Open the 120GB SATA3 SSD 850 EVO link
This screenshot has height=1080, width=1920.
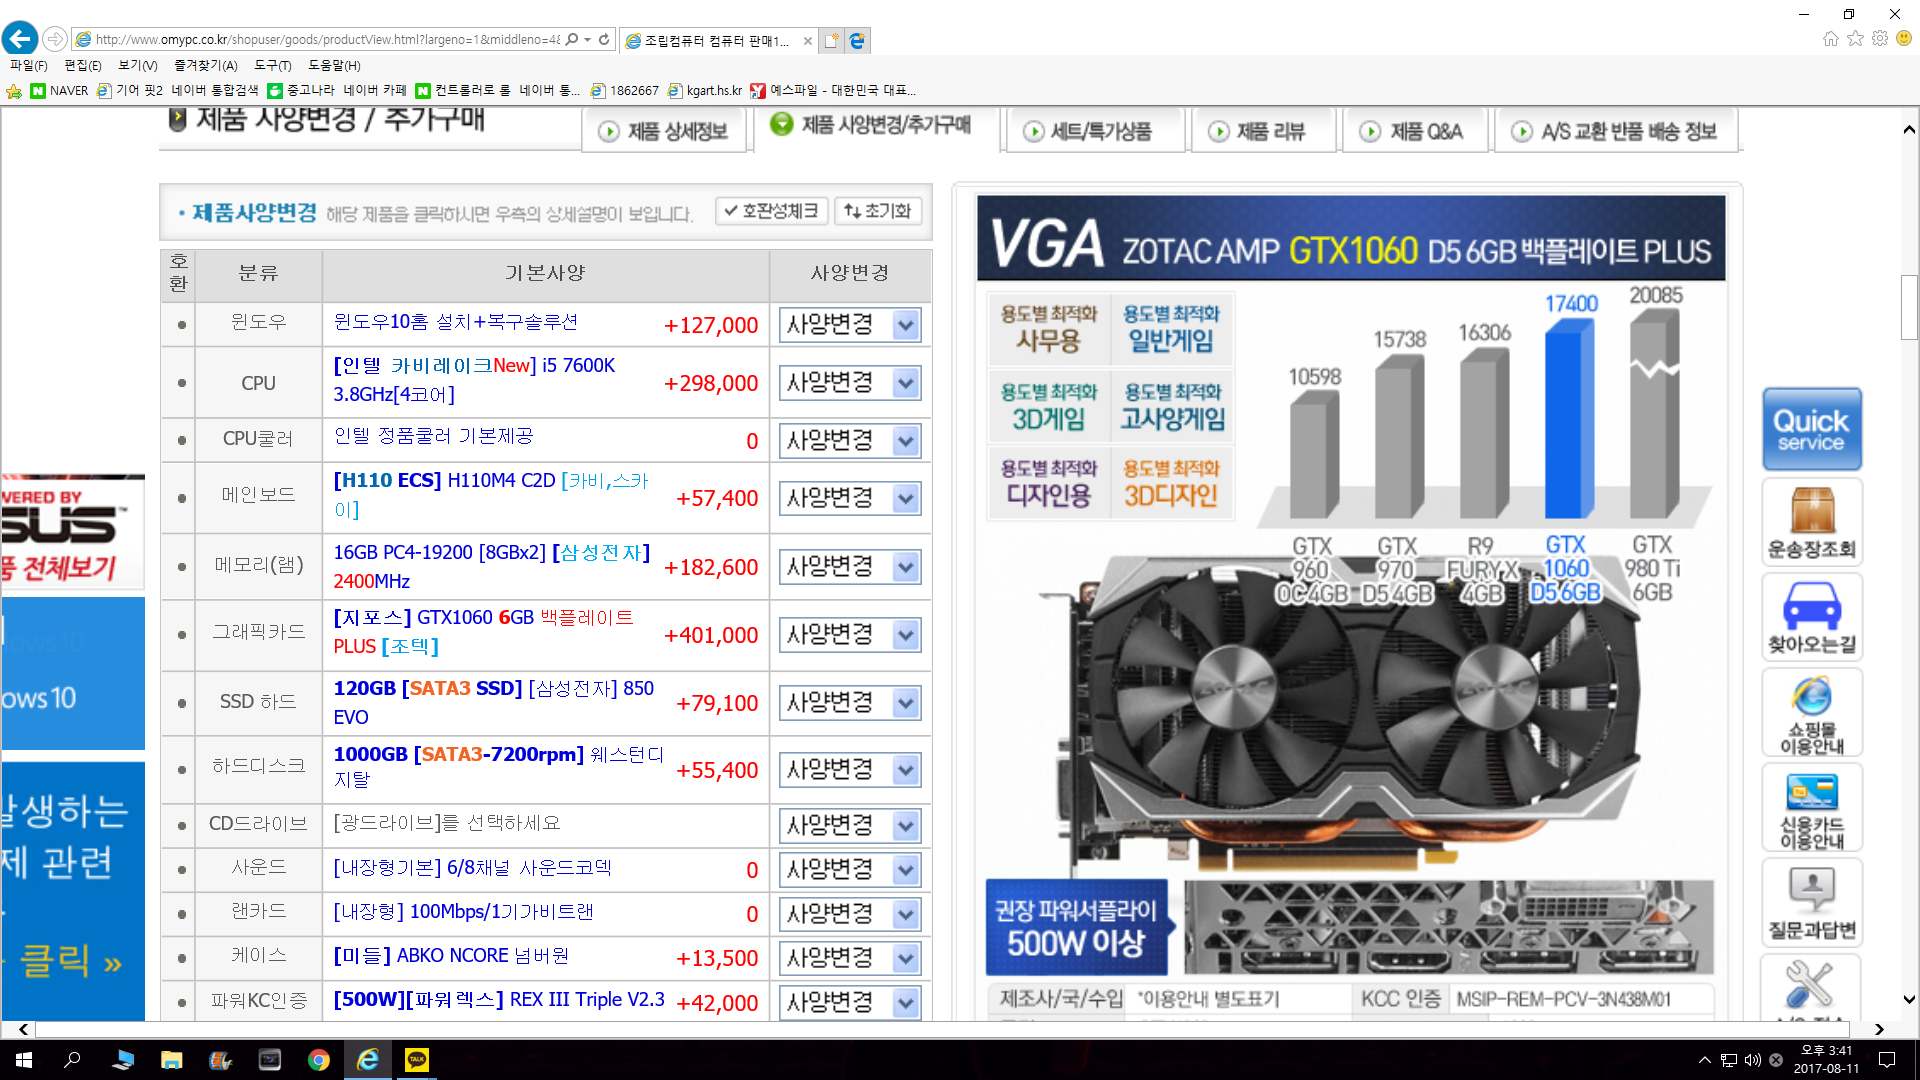coord(493,702)
